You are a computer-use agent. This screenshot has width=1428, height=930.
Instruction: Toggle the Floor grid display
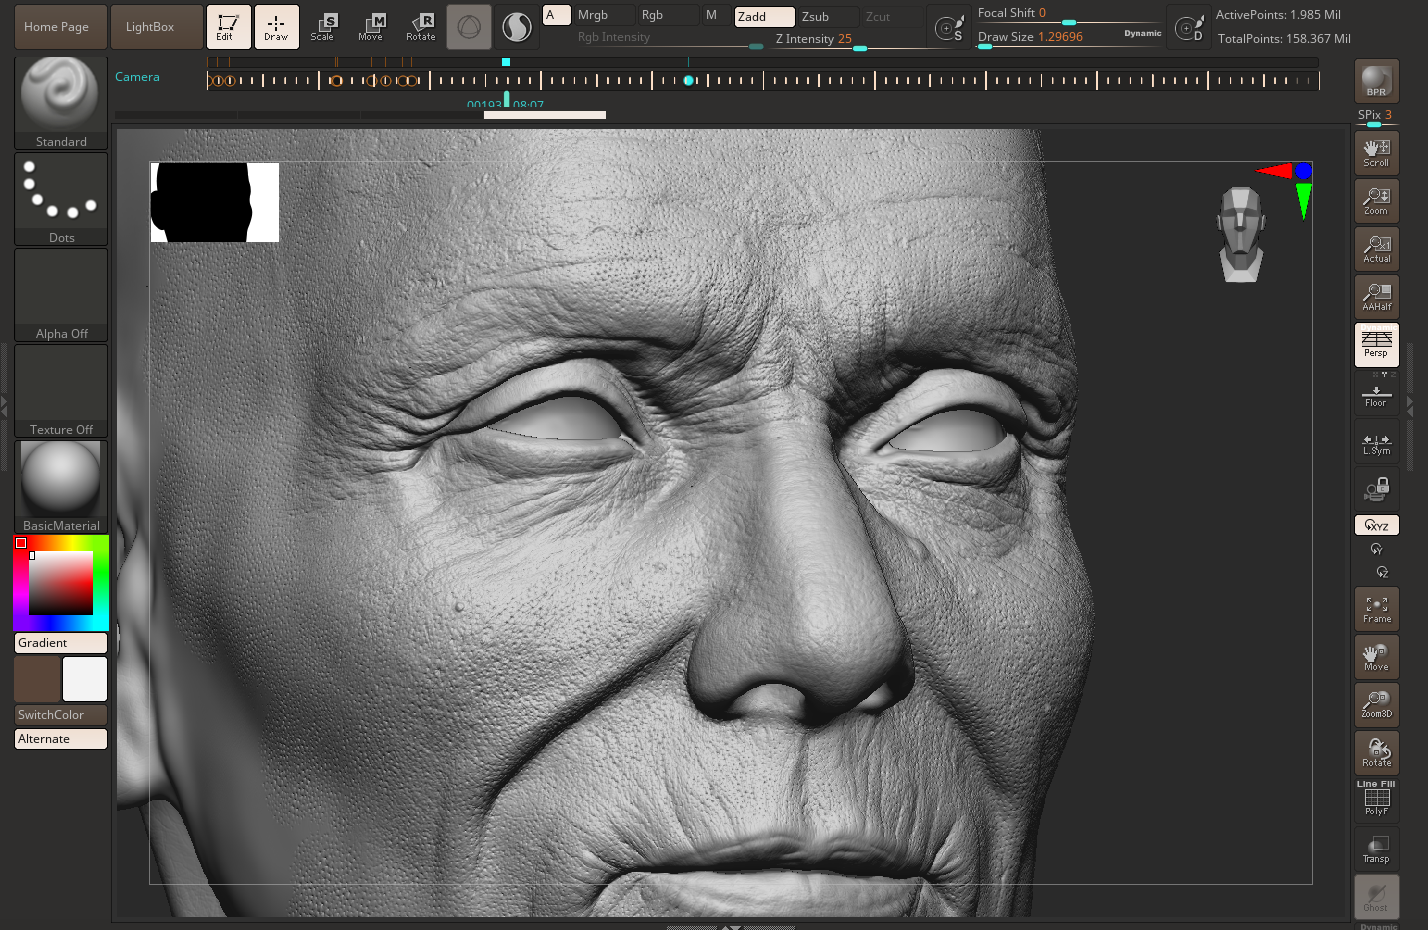pos(1376,394)
